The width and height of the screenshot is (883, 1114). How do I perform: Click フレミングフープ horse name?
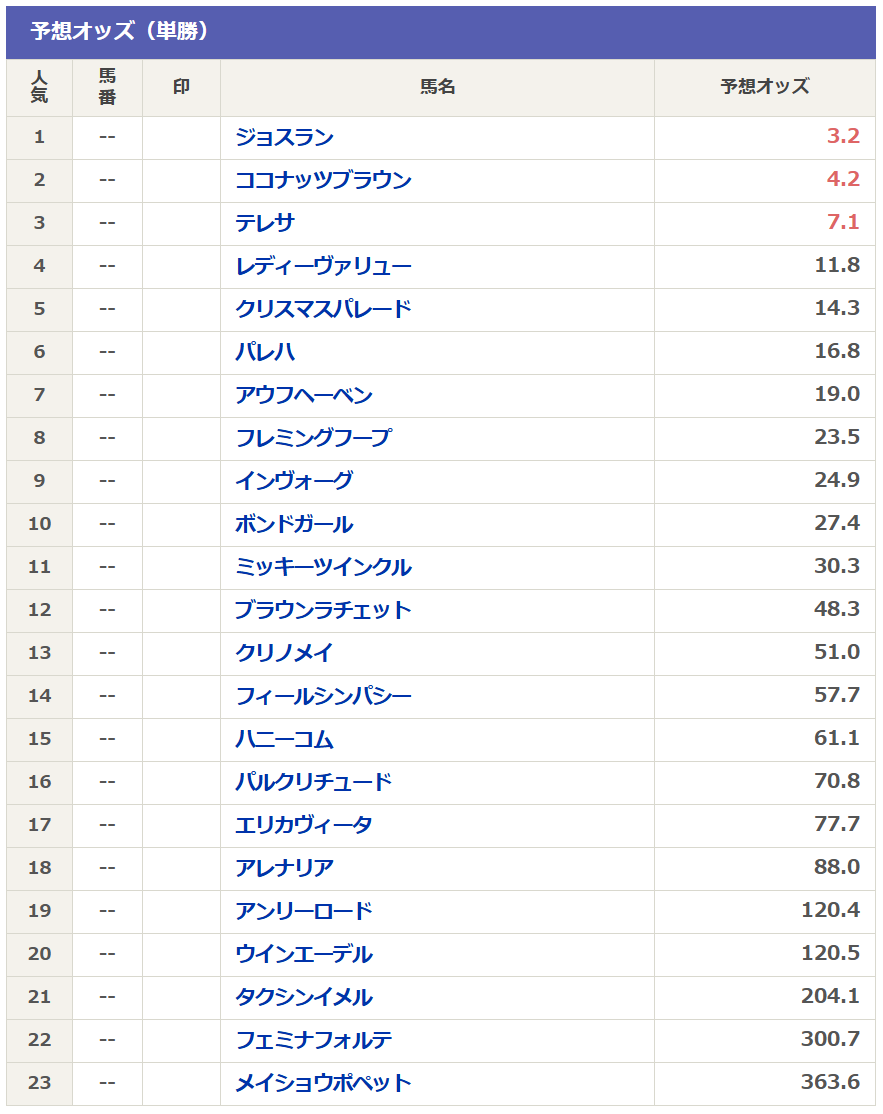pyautogui.click(x=313, y=438)
